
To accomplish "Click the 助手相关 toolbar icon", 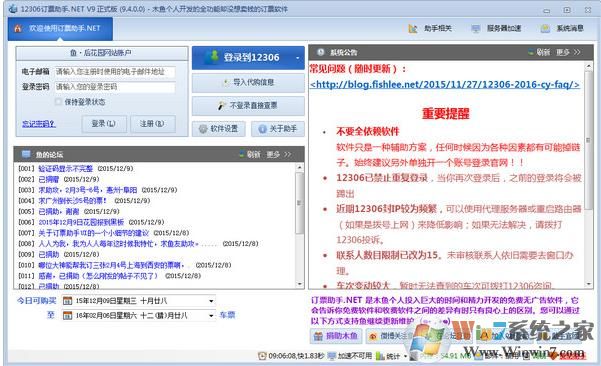I will point(413,28).
